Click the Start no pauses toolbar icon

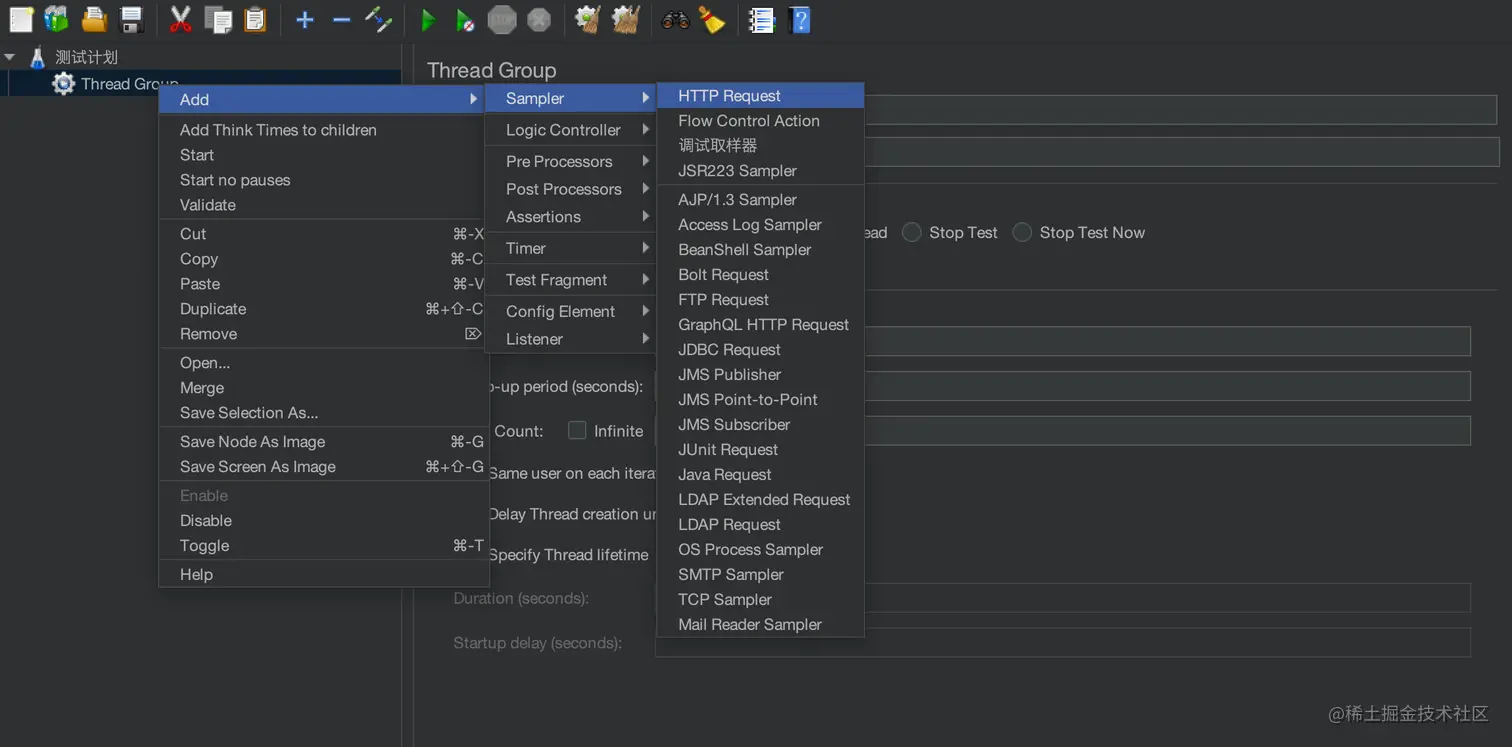tap(464, 20)
